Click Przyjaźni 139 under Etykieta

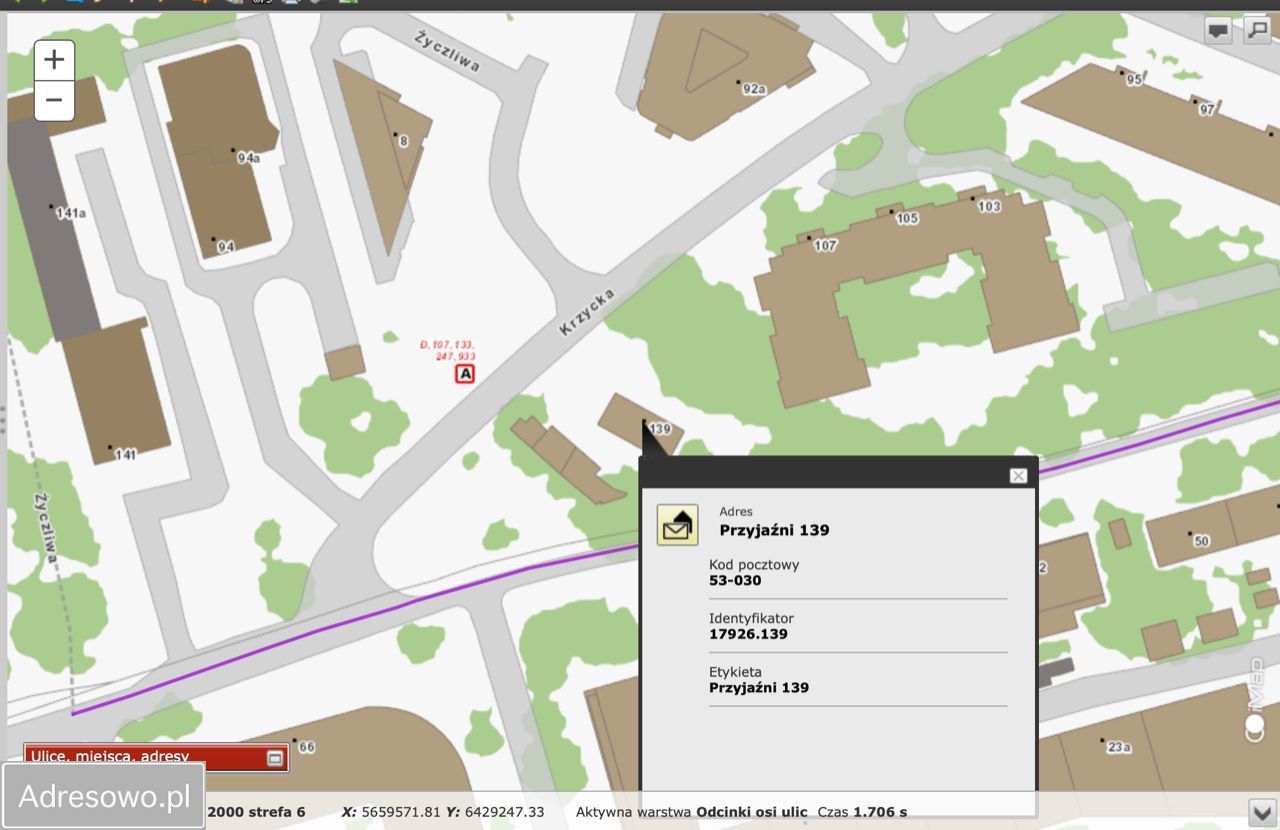759,688
